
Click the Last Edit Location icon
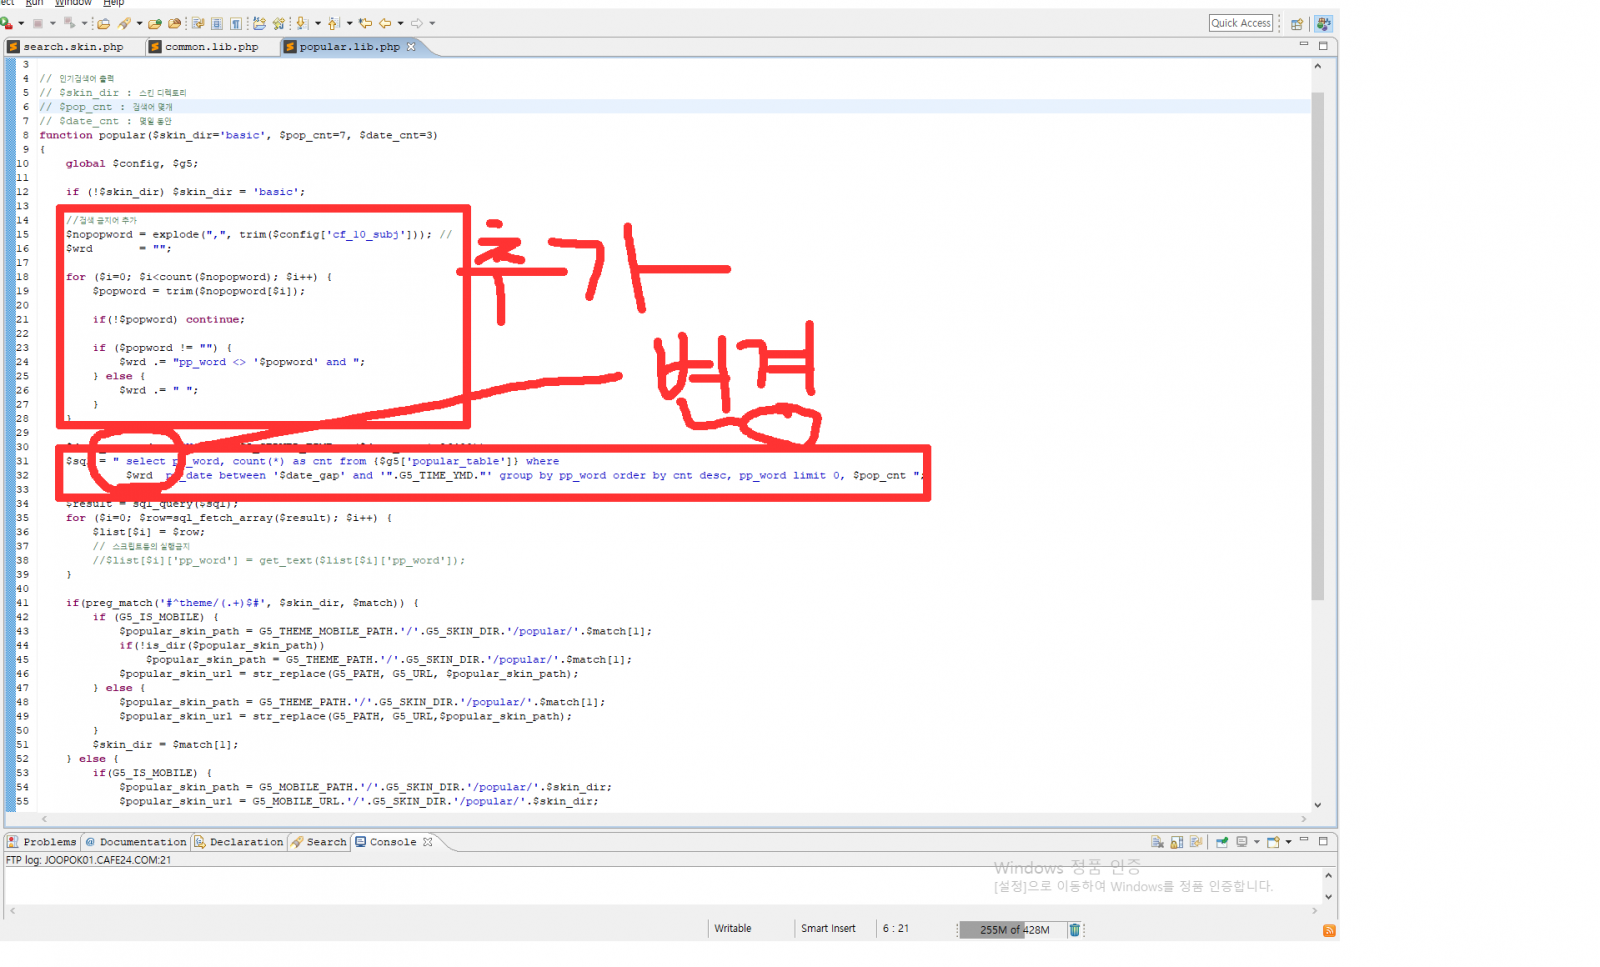[x=365, y=23]
